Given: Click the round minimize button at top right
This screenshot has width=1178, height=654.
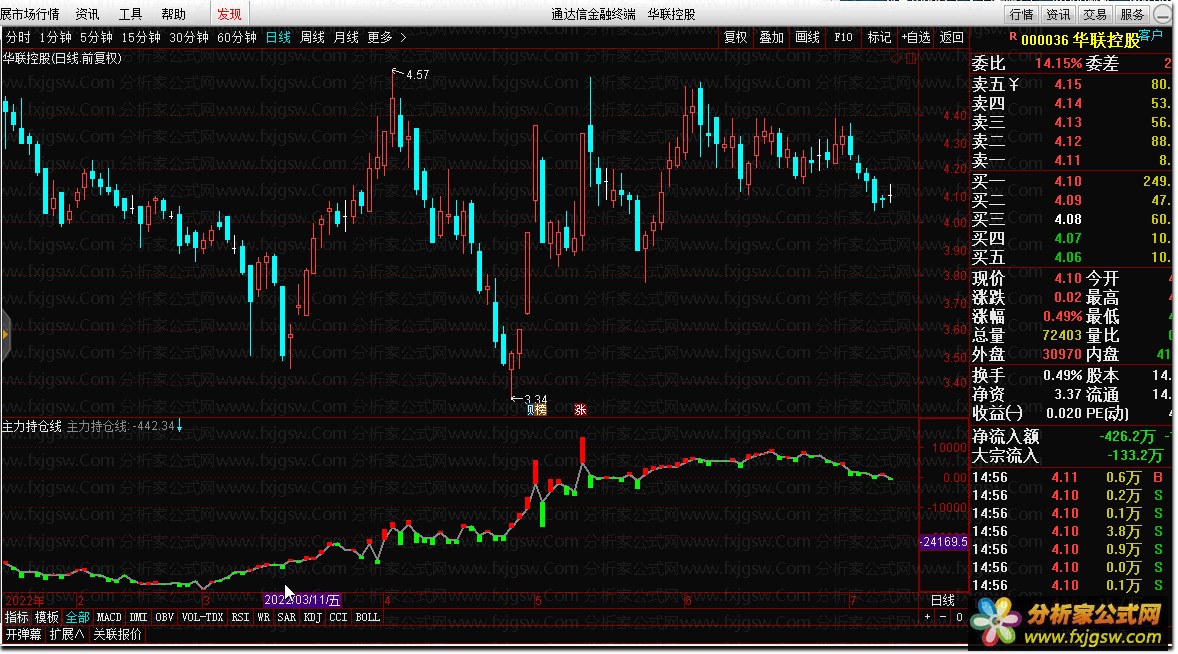Looking at the screenshot, I should [1163, 14].
